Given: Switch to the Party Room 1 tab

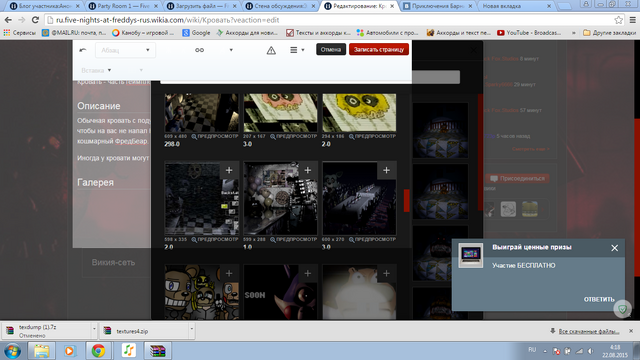Looking at the screenshot, I should [123, 6].
